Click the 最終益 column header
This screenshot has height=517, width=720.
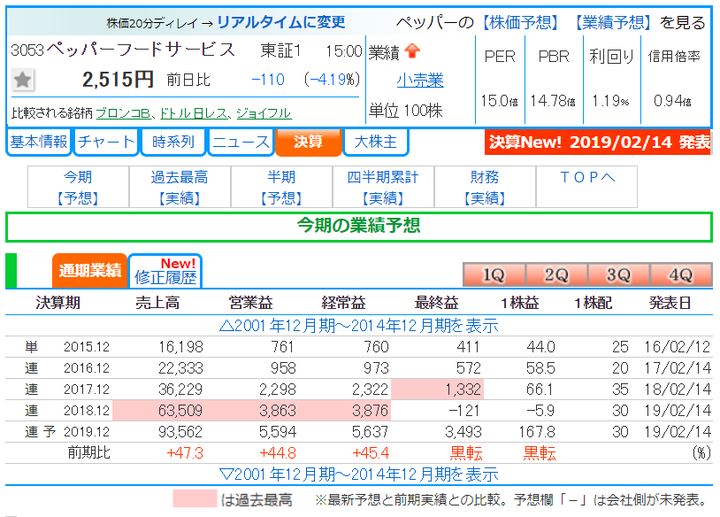pyautogui.click(x=436, y=303)
